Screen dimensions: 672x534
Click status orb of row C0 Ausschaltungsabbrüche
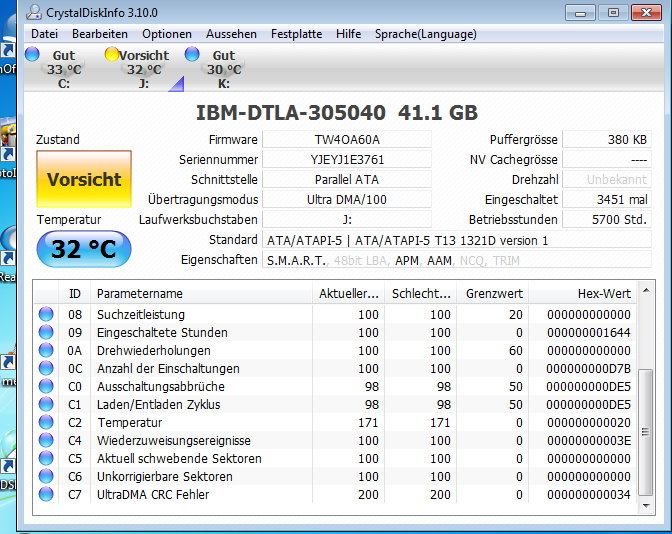click(x=46, y=386)
